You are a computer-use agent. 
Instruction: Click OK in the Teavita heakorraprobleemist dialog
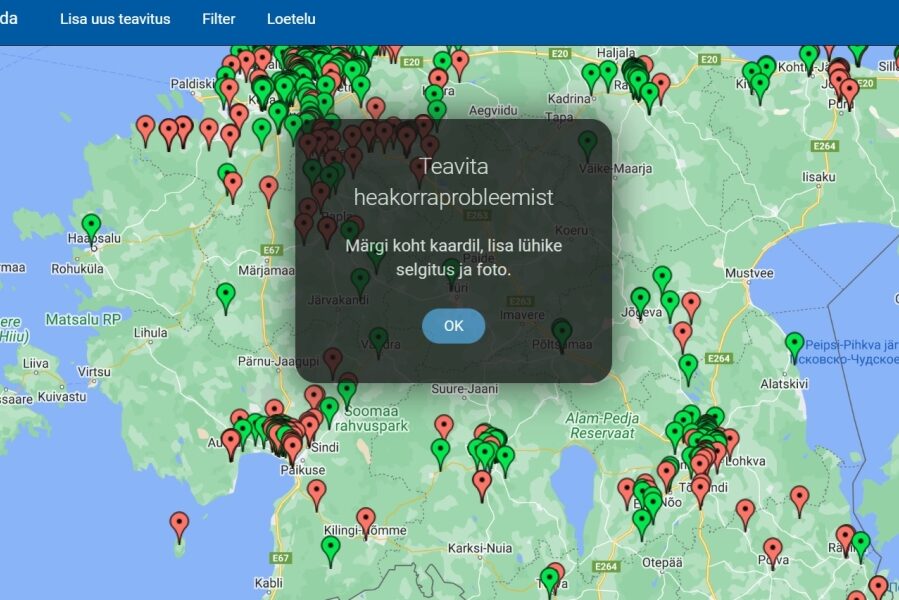point(453,326)
